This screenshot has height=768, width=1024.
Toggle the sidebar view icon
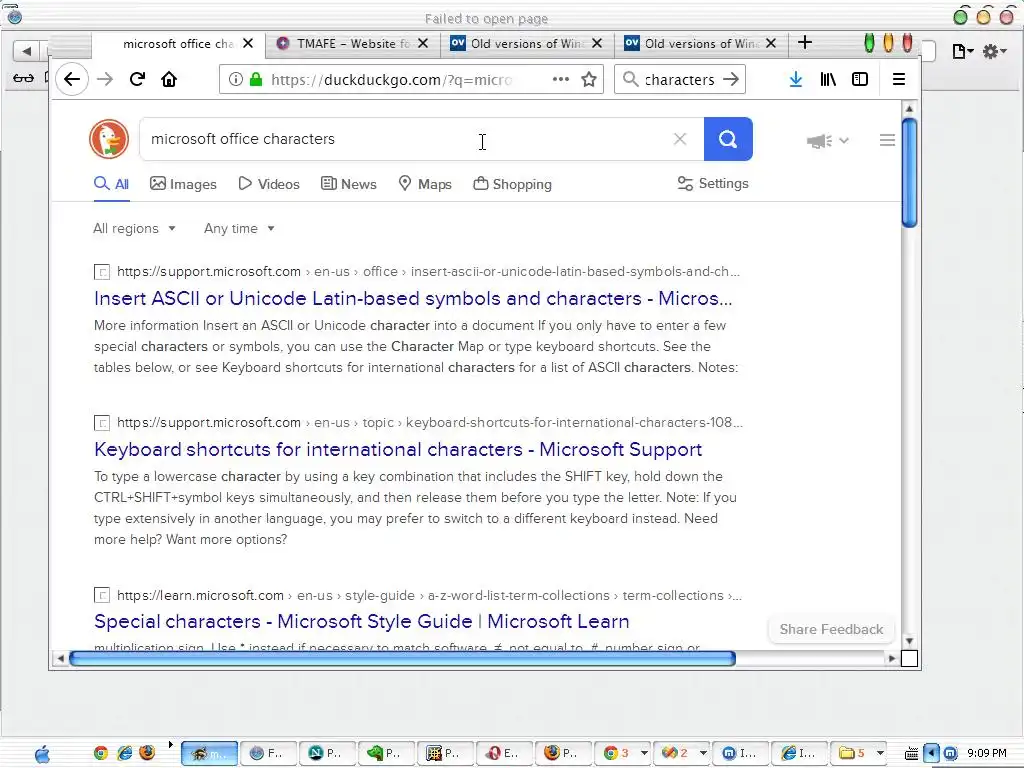pyautogui.click(x=860, y=80)
